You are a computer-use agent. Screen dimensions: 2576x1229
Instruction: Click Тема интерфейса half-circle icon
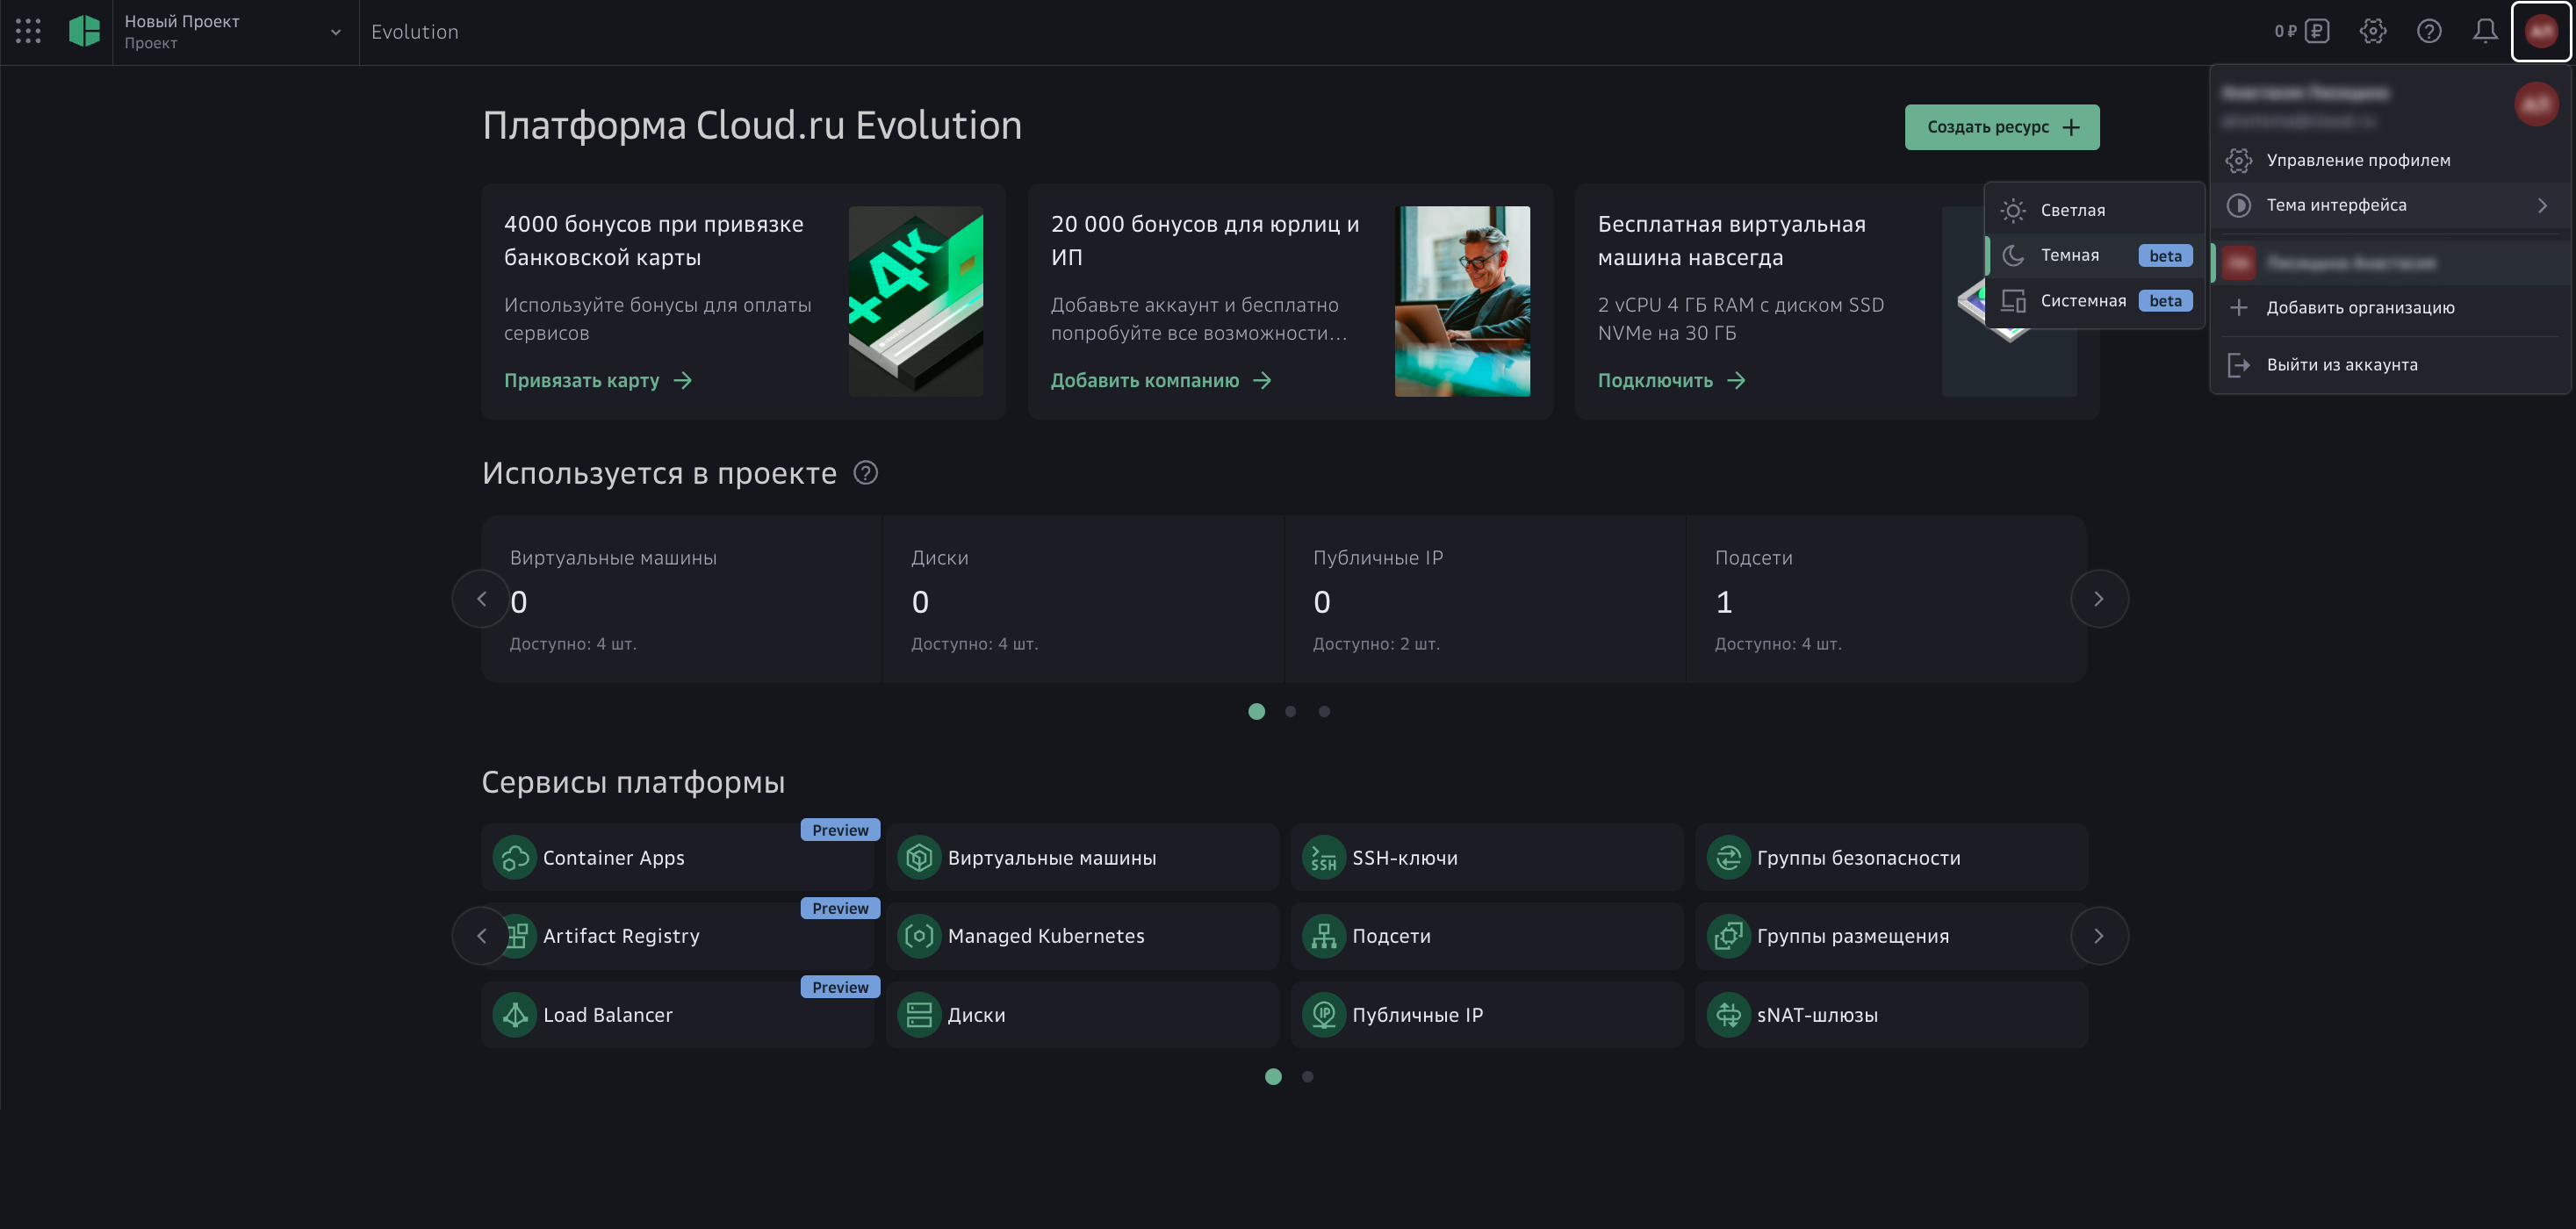point(2238,205)
